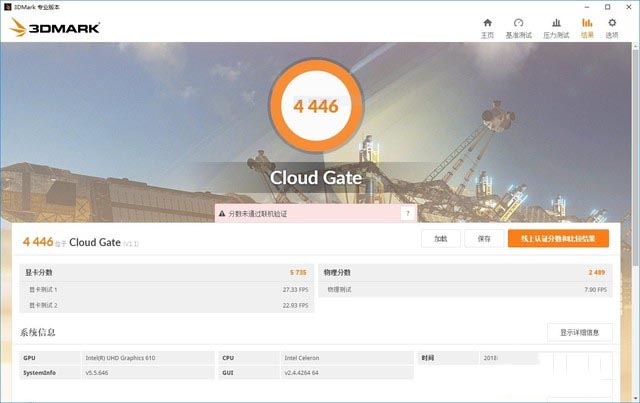Click the 加载 (Load) button
The height and width of the screenshot is (403, 640).
pos(440,238)
